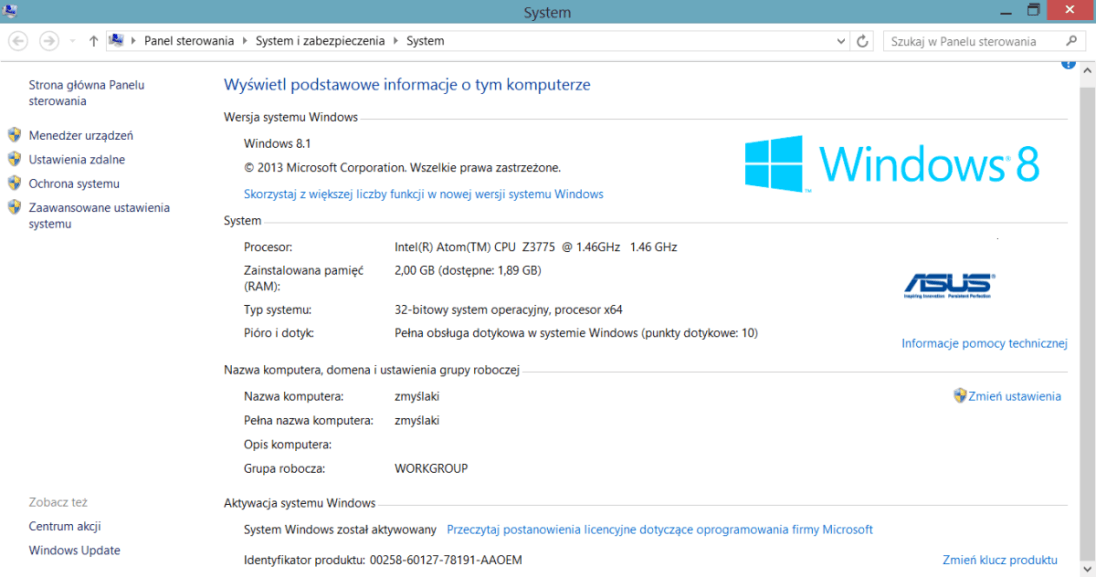Click shield icon beside Ochrona systemu
The image size is (1096, 577).
pos(14,183)
